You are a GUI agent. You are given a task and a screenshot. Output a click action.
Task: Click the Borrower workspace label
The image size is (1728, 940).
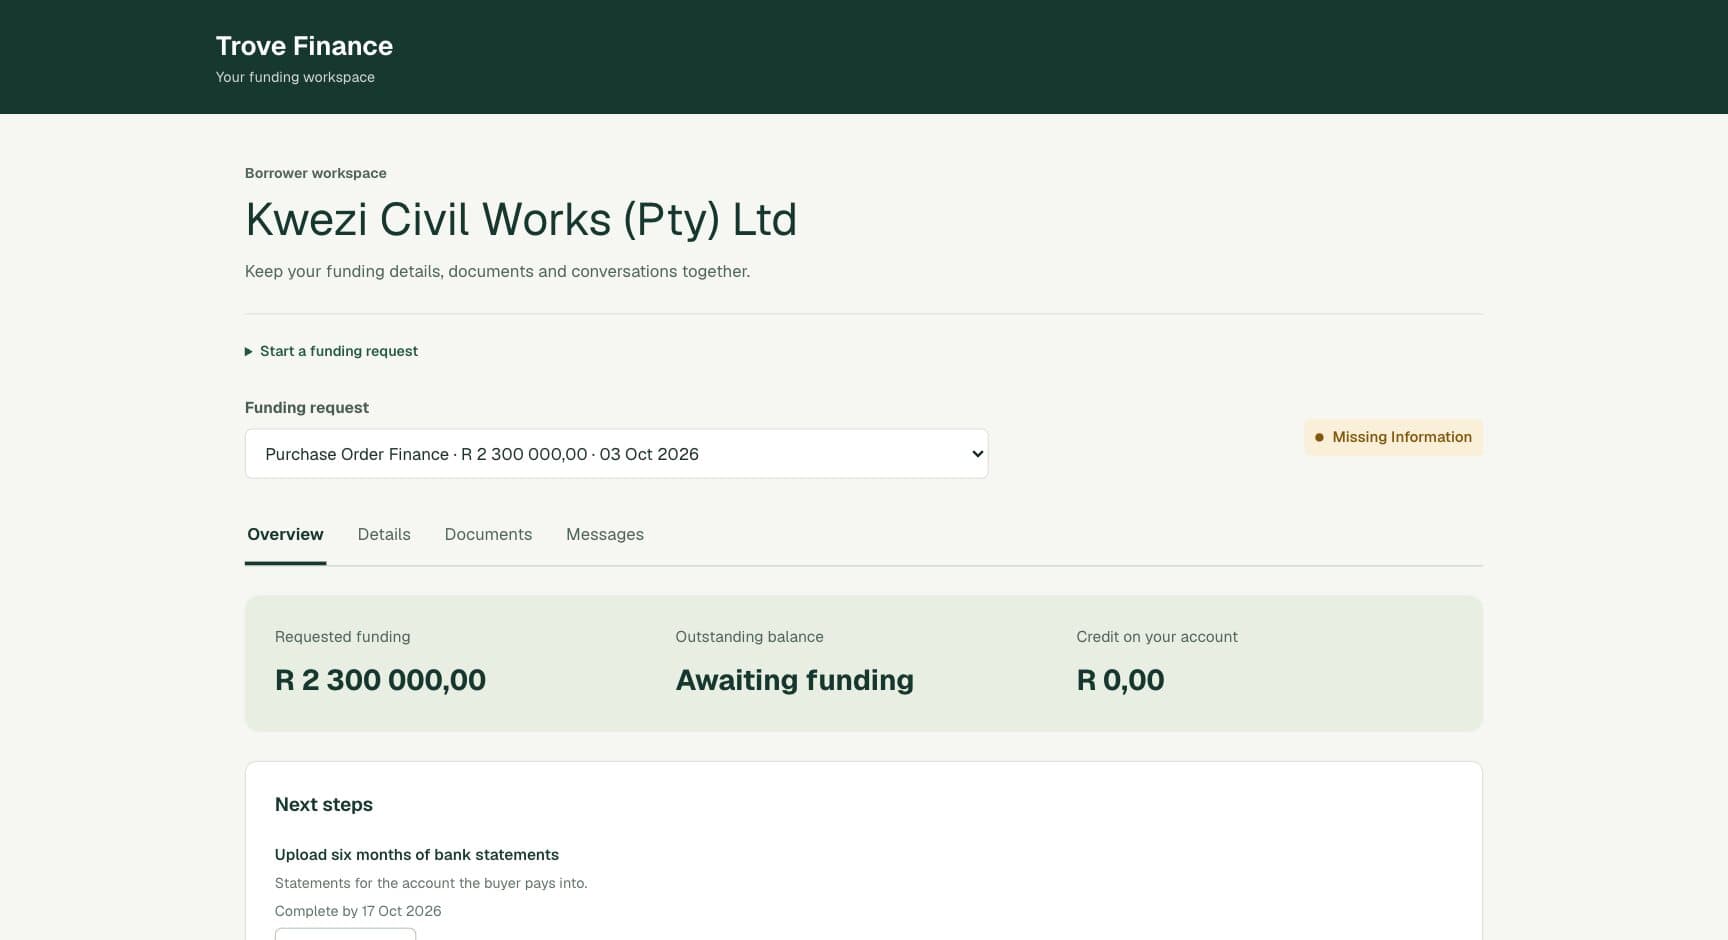pos(316,173)
